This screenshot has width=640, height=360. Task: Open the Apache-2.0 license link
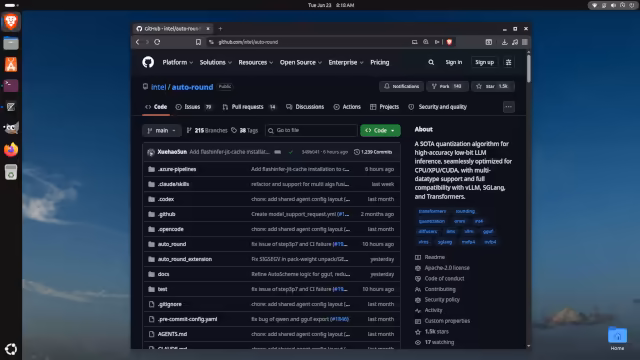447,268
